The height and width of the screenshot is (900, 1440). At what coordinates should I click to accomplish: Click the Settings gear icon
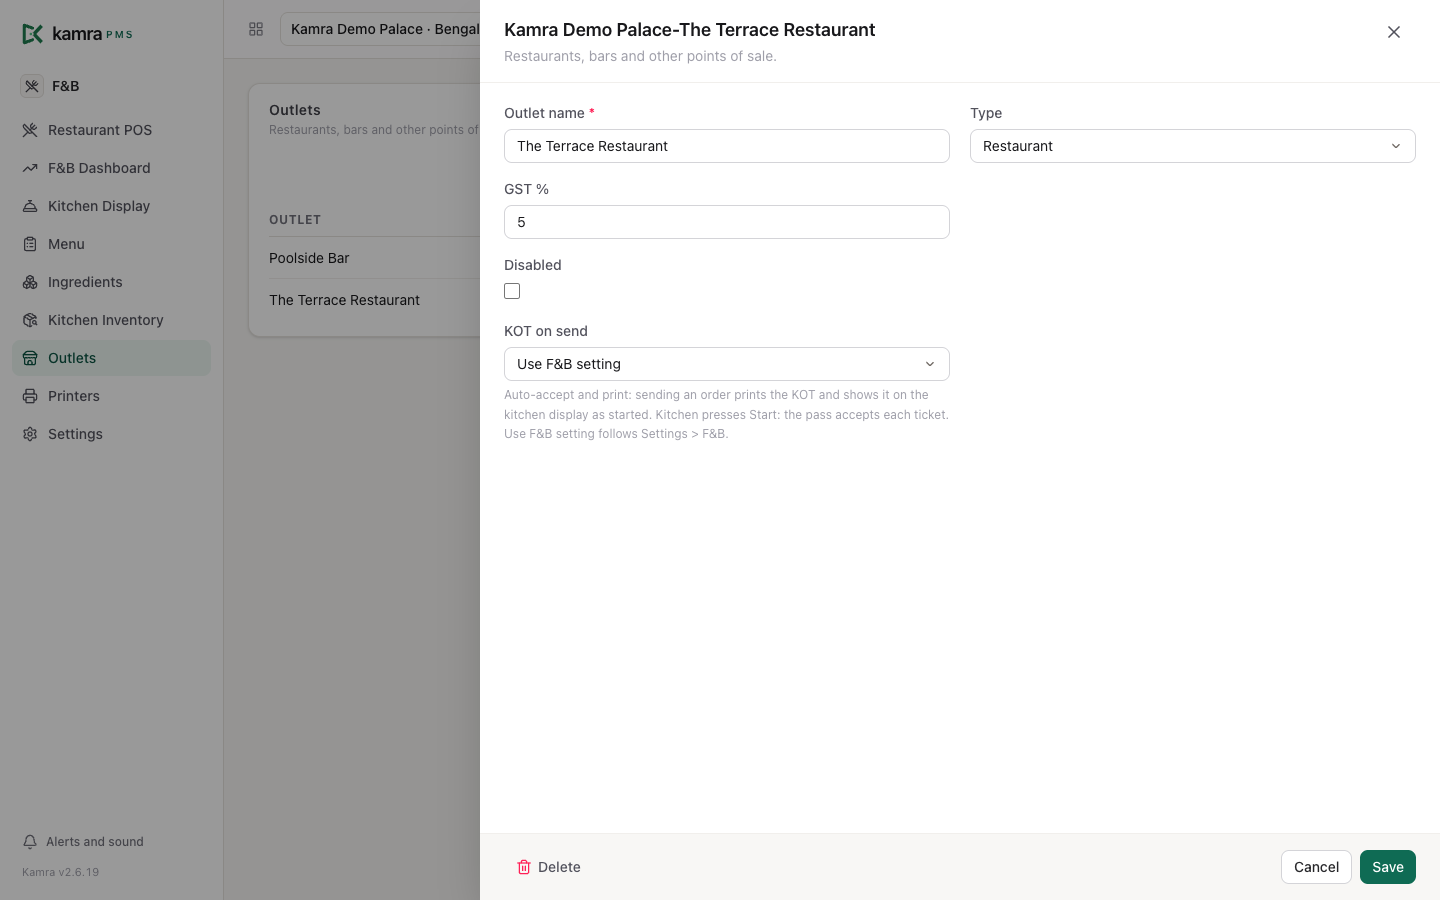(30, 434)
